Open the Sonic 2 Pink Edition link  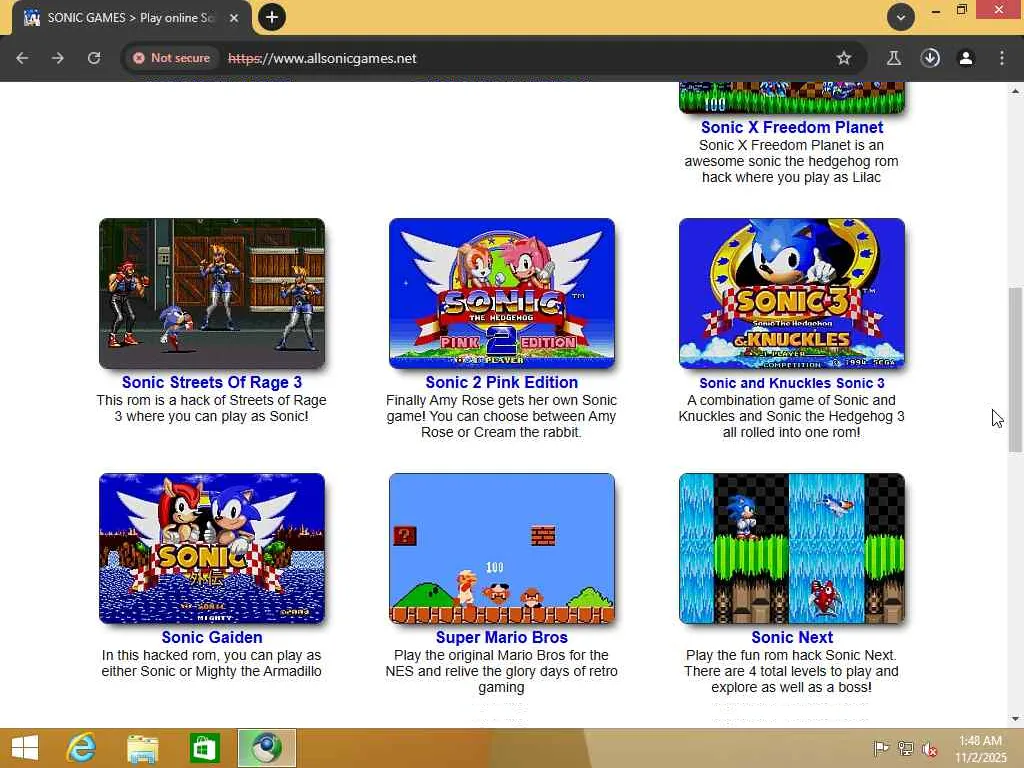tap(502, 382)
